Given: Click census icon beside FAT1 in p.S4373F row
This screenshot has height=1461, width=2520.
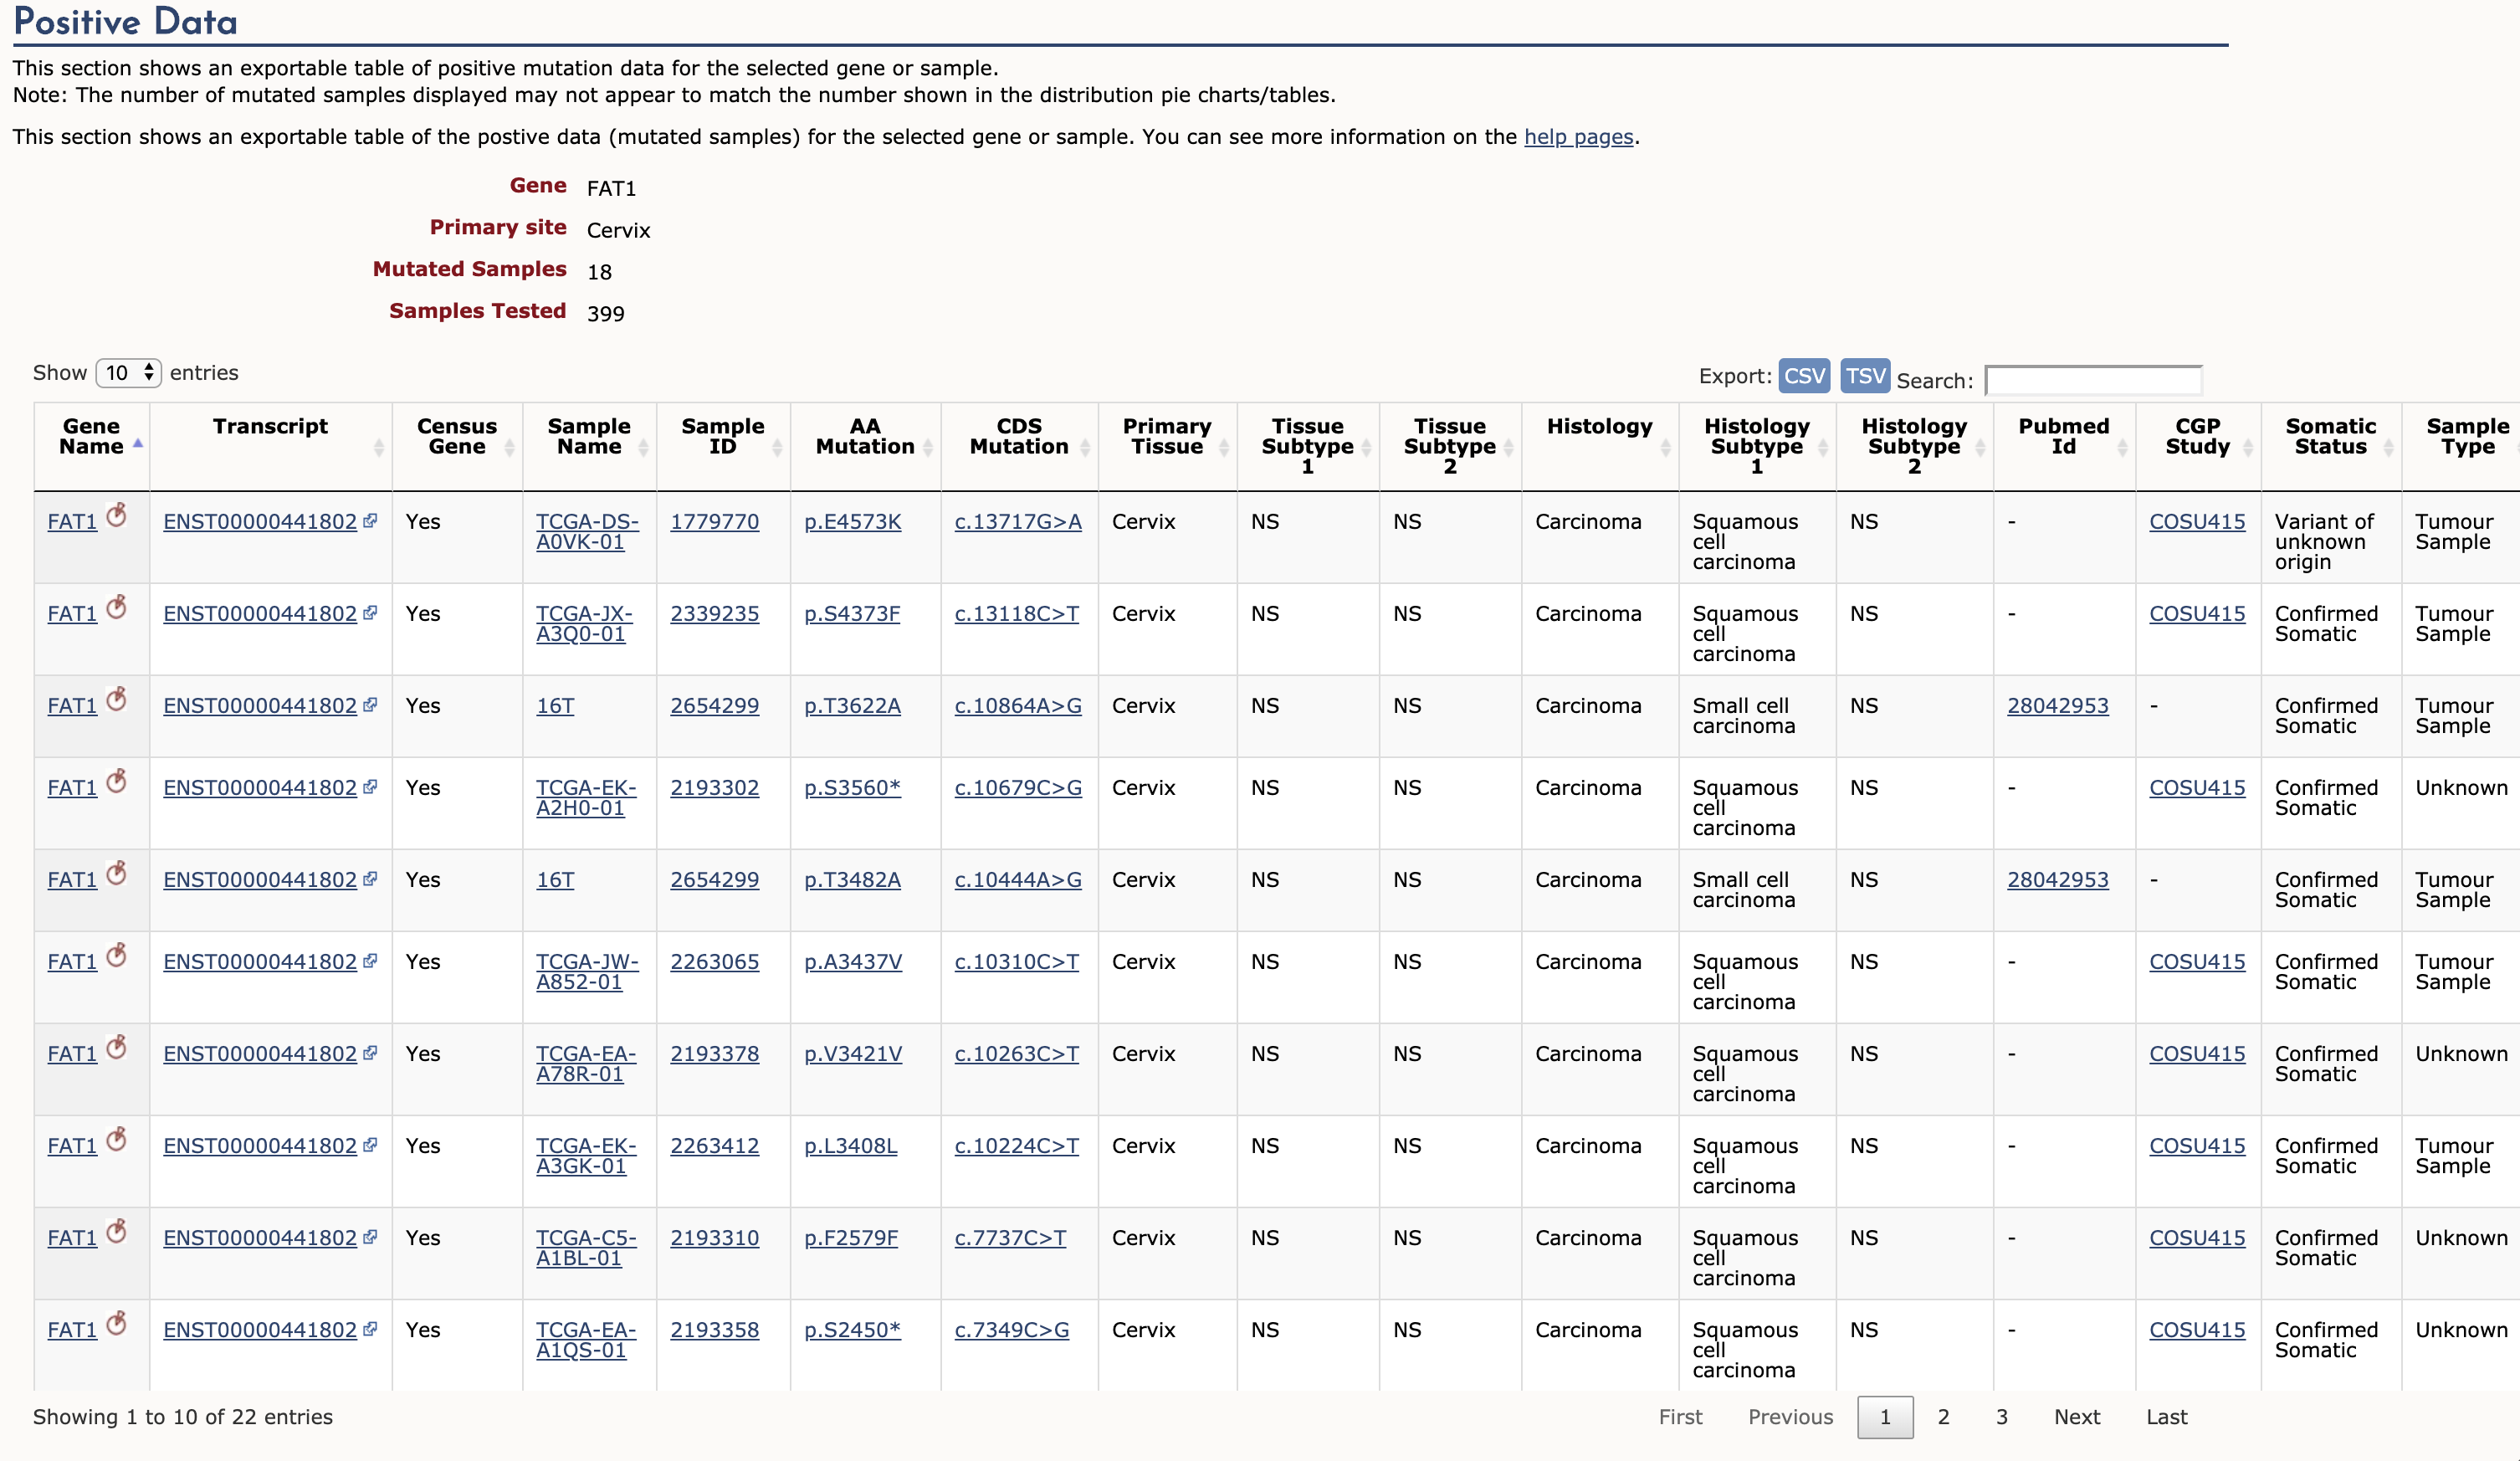Looking at the screenshot, I should 116,607.
